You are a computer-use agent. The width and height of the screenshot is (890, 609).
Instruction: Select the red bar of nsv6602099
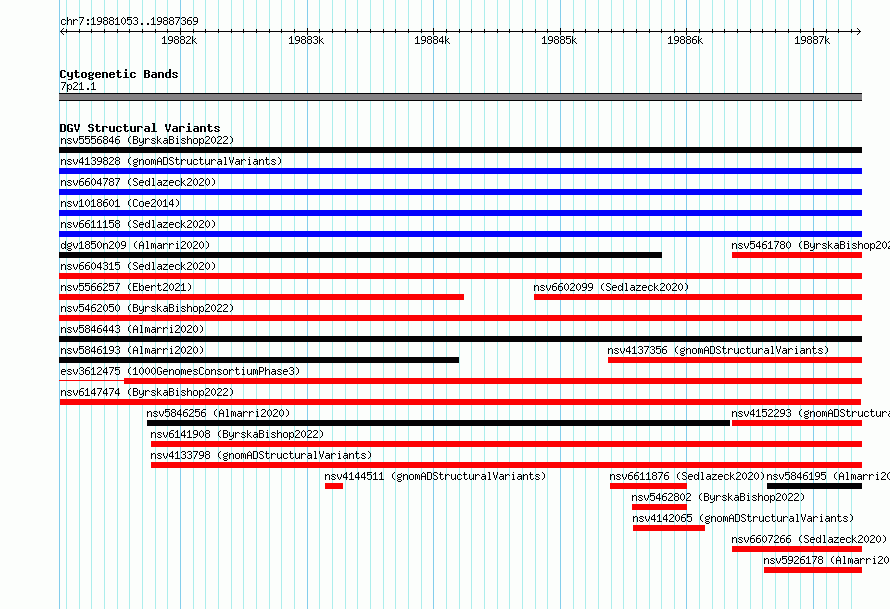698,297
